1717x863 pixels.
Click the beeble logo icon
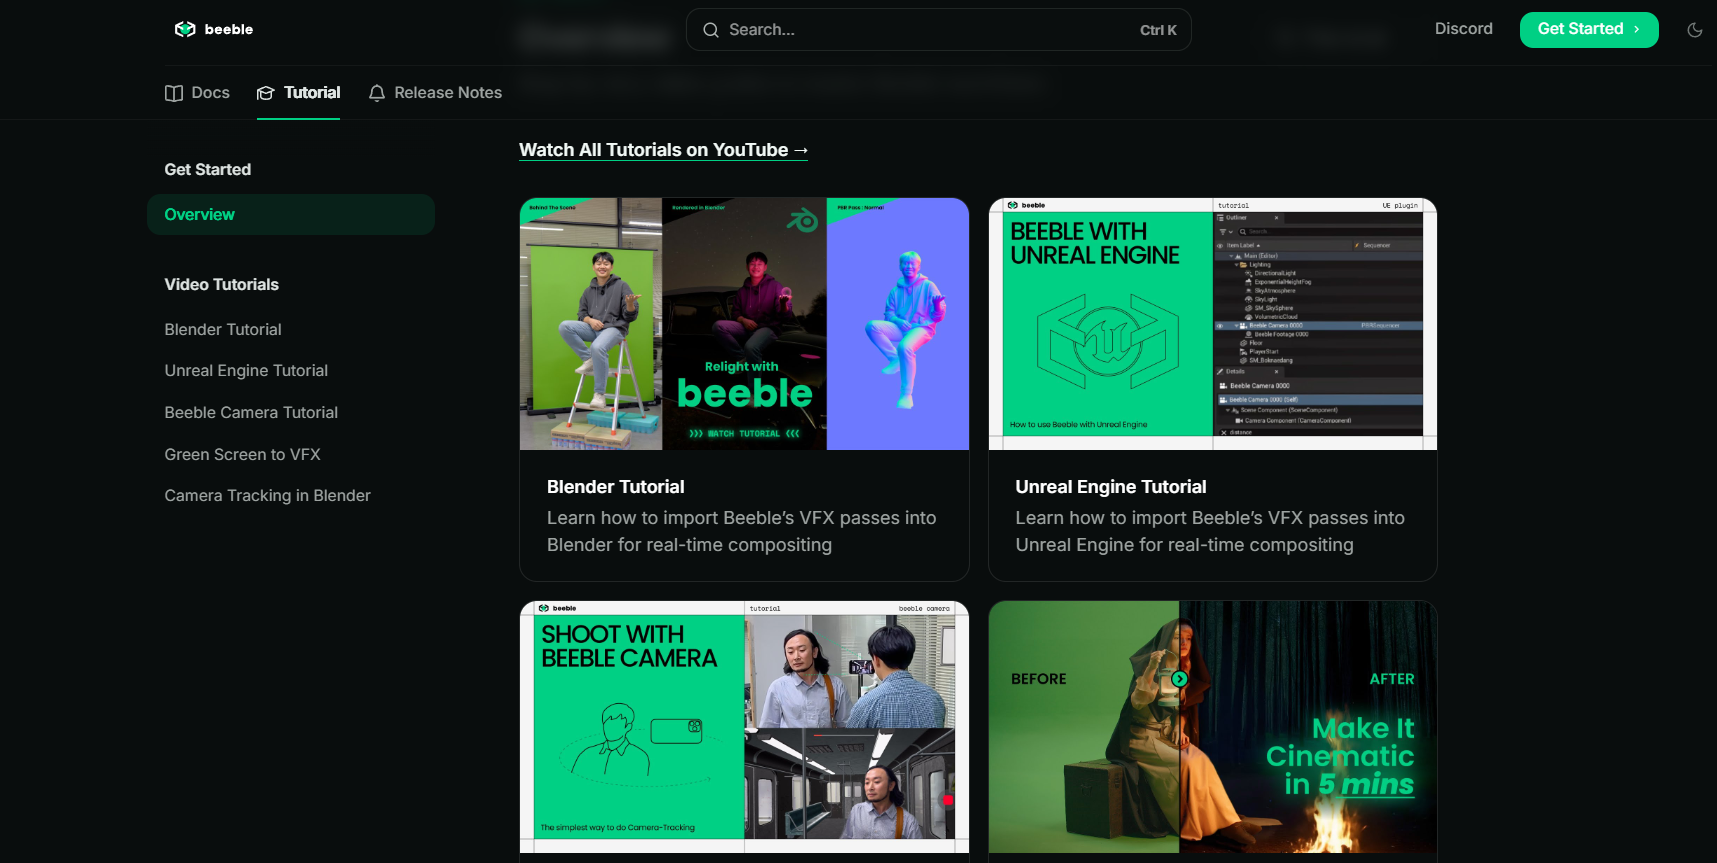(x=185, y=29)
